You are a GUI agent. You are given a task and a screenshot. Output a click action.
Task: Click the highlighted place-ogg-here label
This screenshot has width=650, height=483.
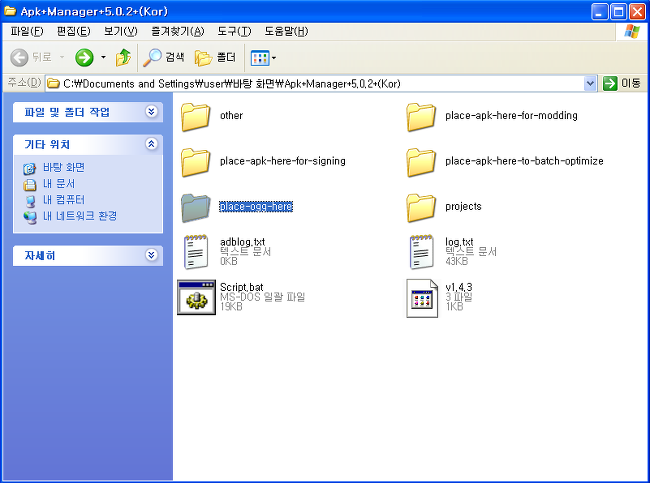(x=256, y=206)
